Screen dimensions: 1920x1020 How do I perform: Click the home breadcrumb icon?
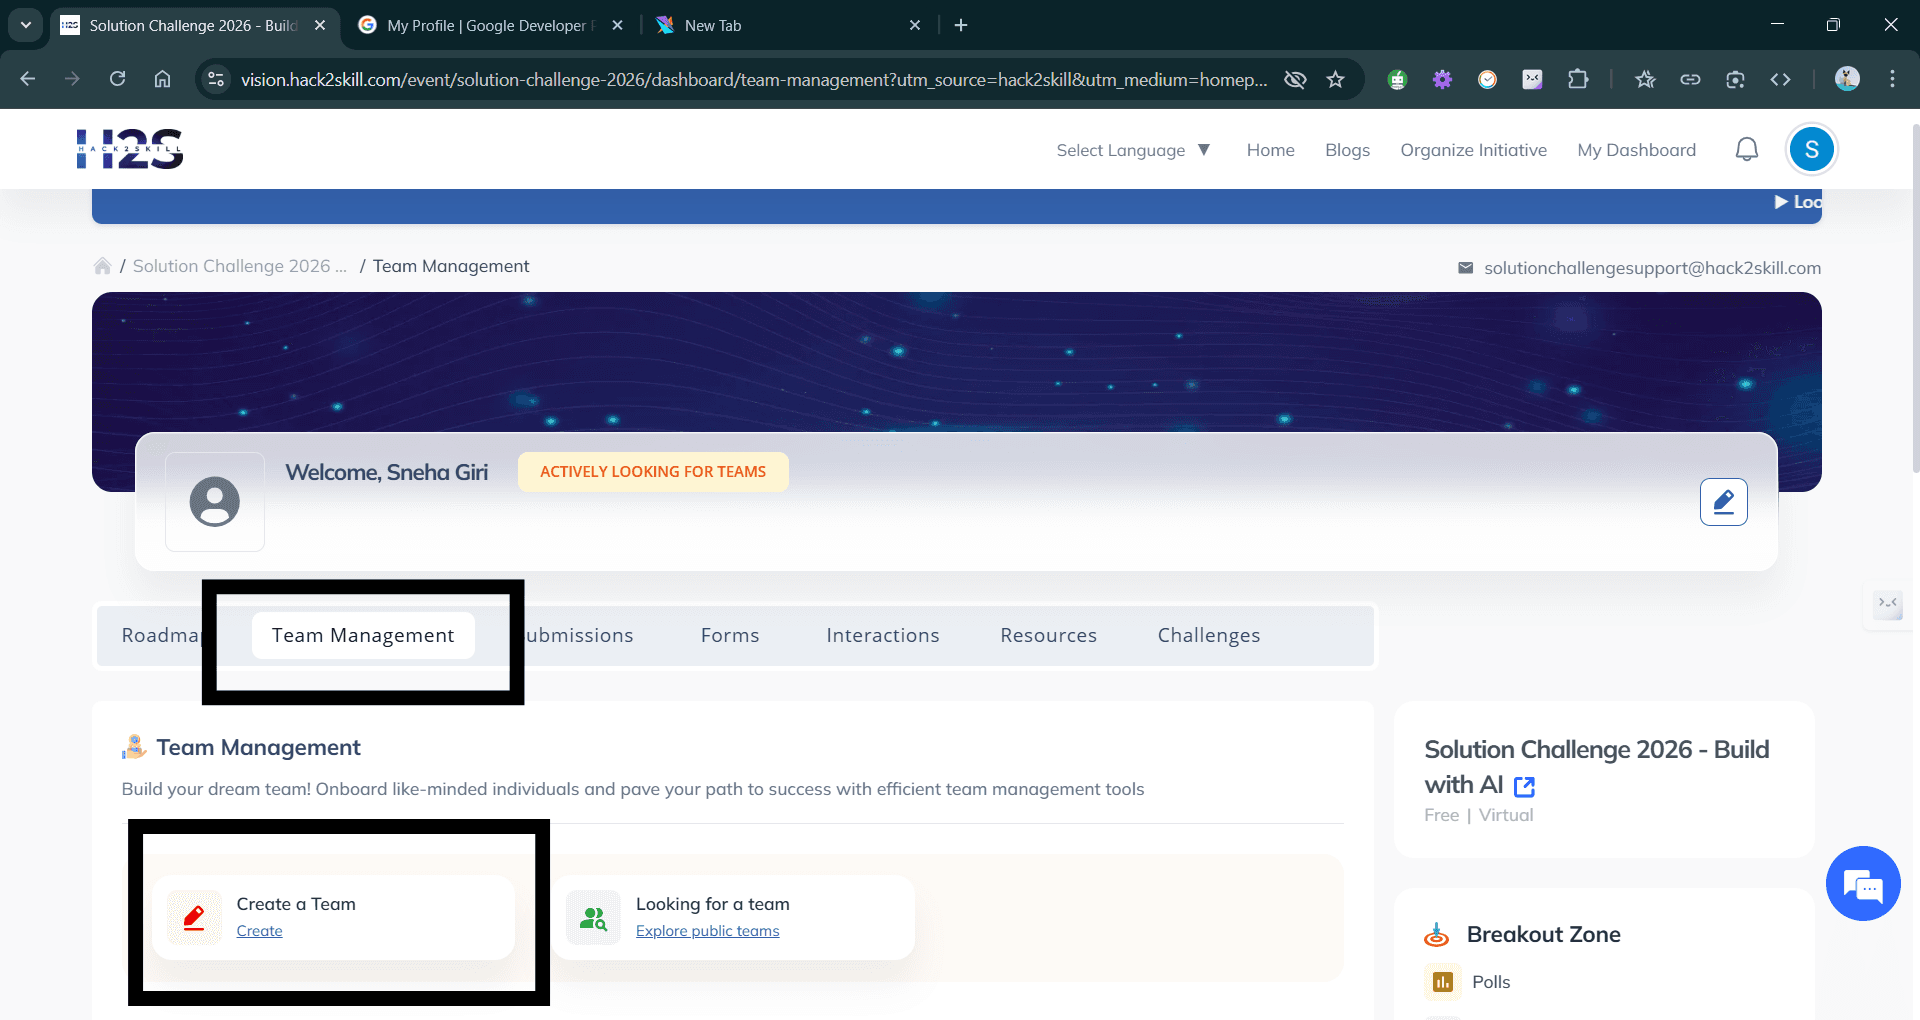click(103, 265)
